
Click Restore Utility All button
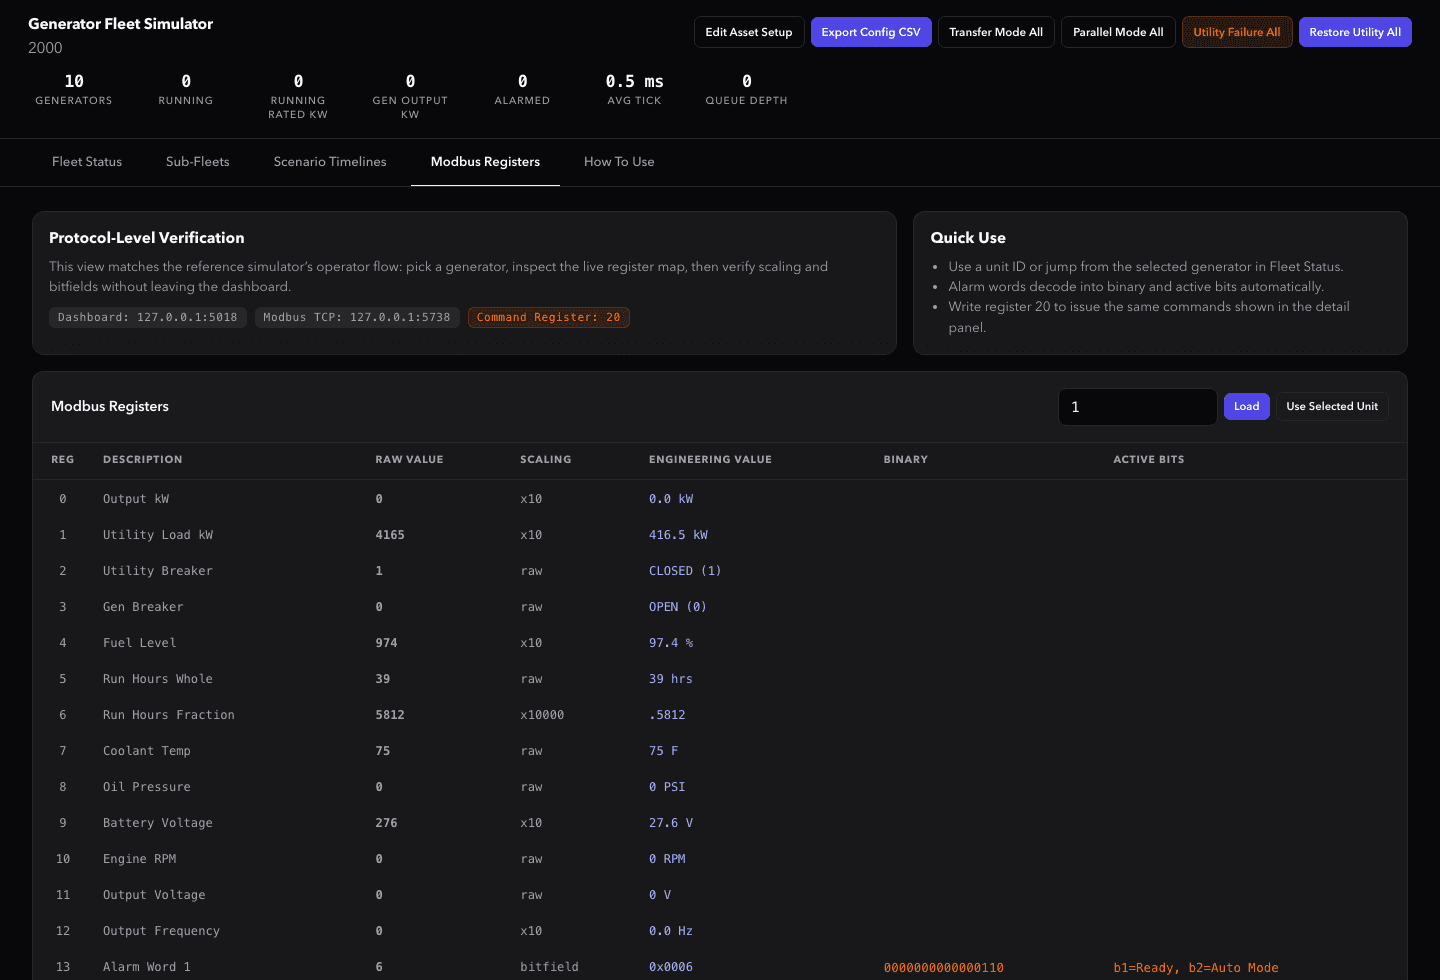[x=1355, y=32]
